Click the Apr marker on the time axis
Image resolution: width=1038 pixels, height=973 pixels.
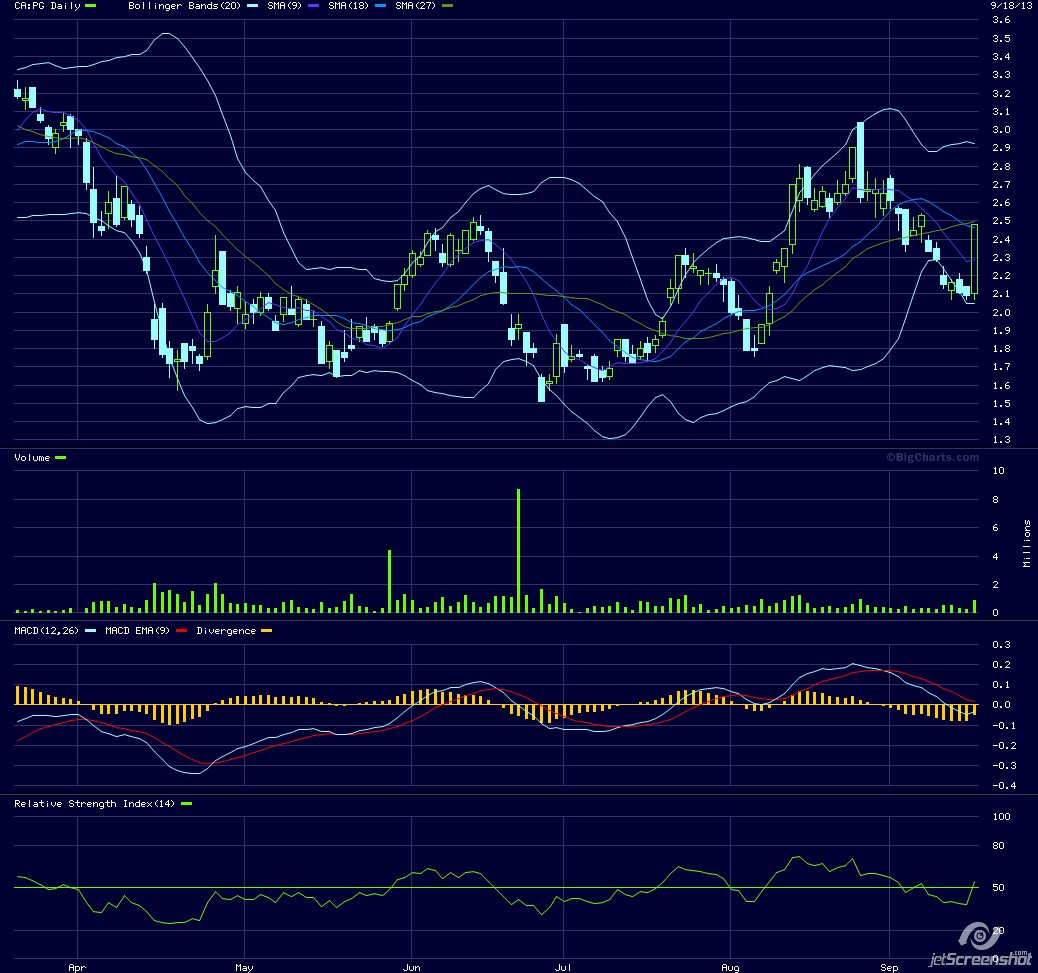pos(77,968)
